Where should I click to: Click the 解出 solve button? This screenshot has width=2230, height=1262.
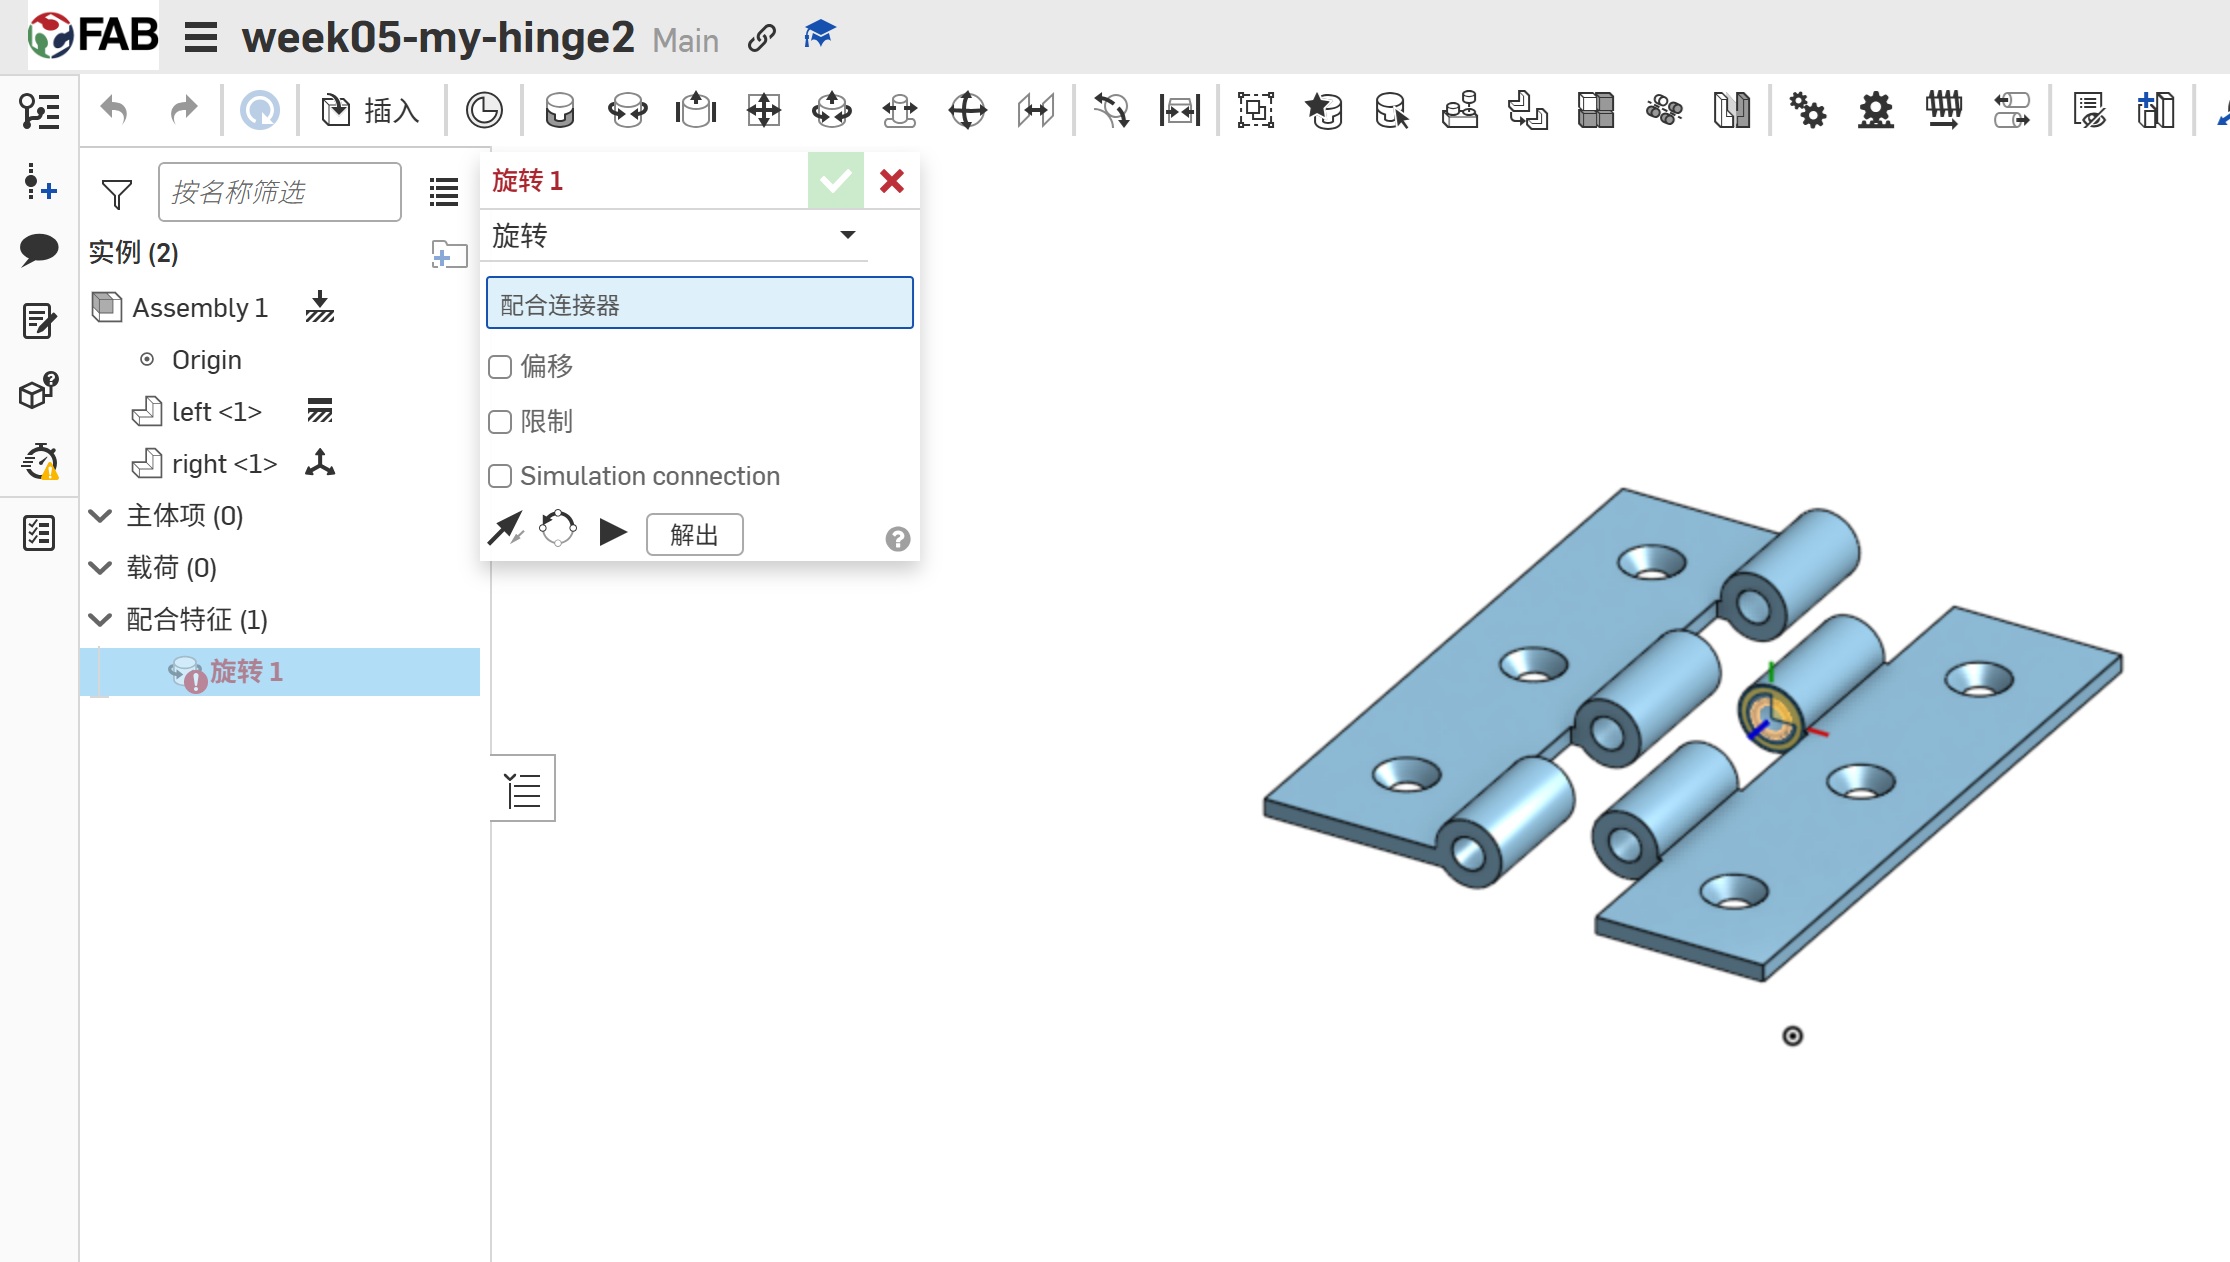(694, 535)
